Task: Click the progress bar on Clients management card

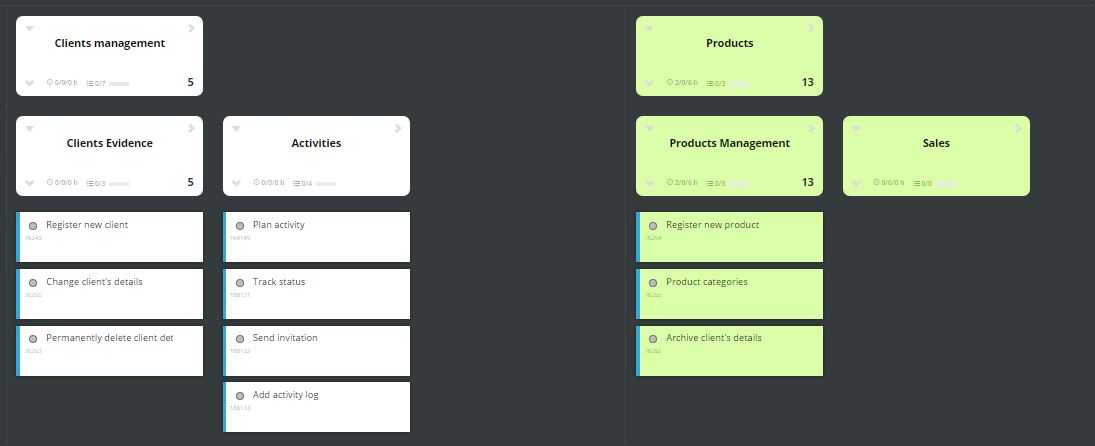Action: (x=119, y=84)
